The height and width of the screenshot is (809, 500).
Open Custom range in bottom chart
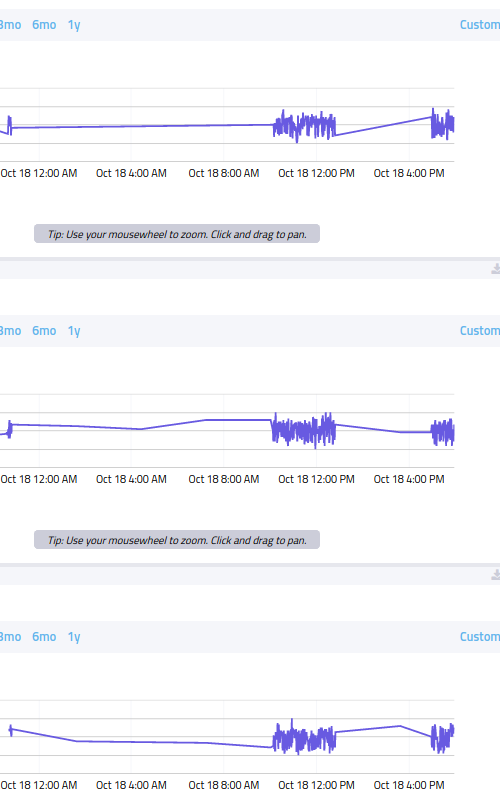pos(480,637)
